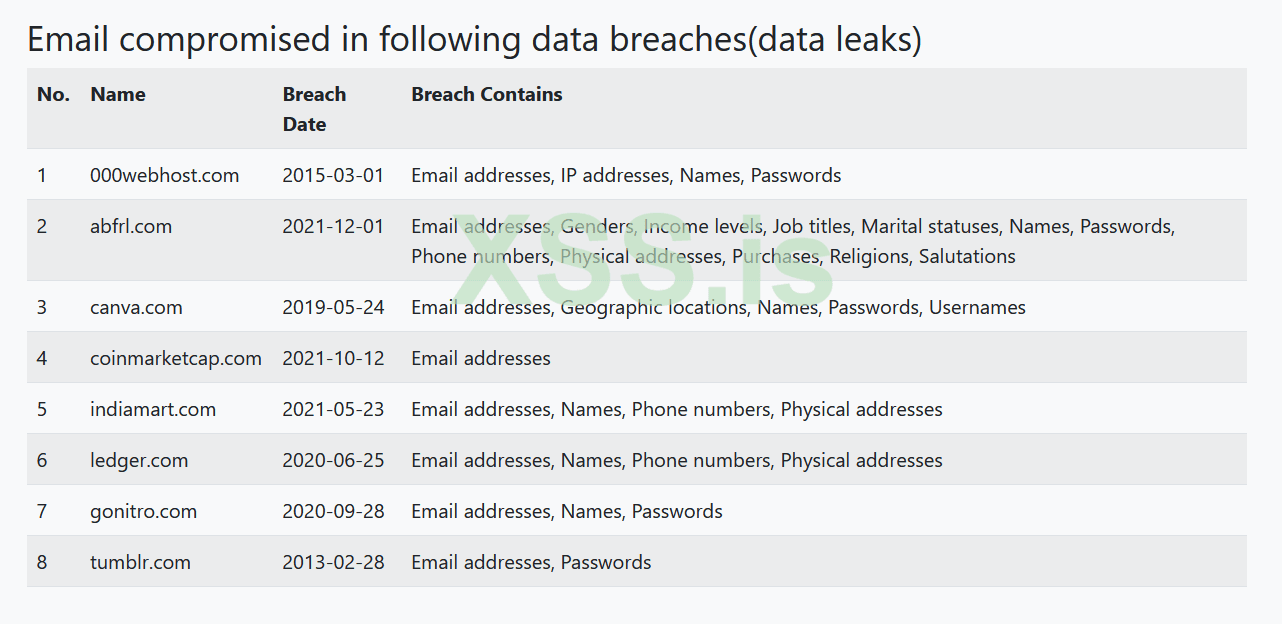Click the indiamart.com breach name
Screen dimensions: 1282x624
(153, 410)
